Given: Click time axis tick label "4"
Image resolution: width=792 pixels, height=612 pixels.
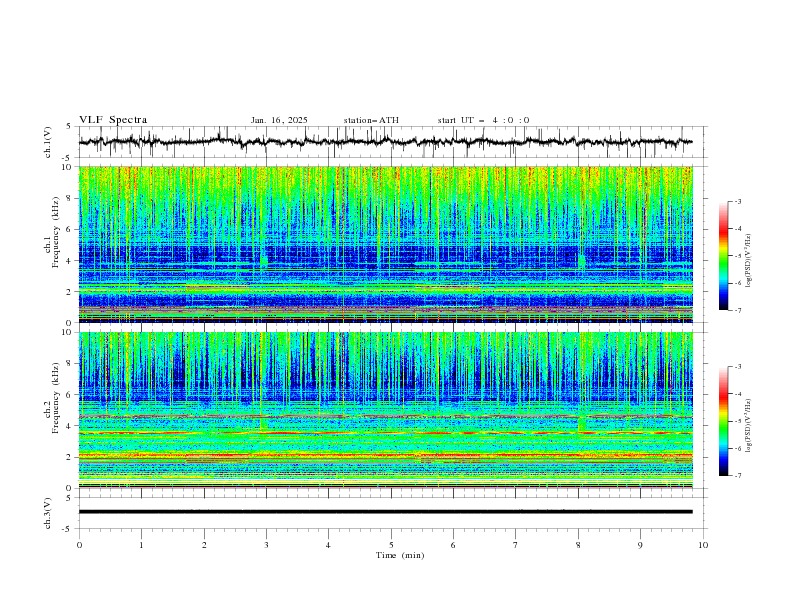Looking at the screenshot, I should [x=328, y=545].
